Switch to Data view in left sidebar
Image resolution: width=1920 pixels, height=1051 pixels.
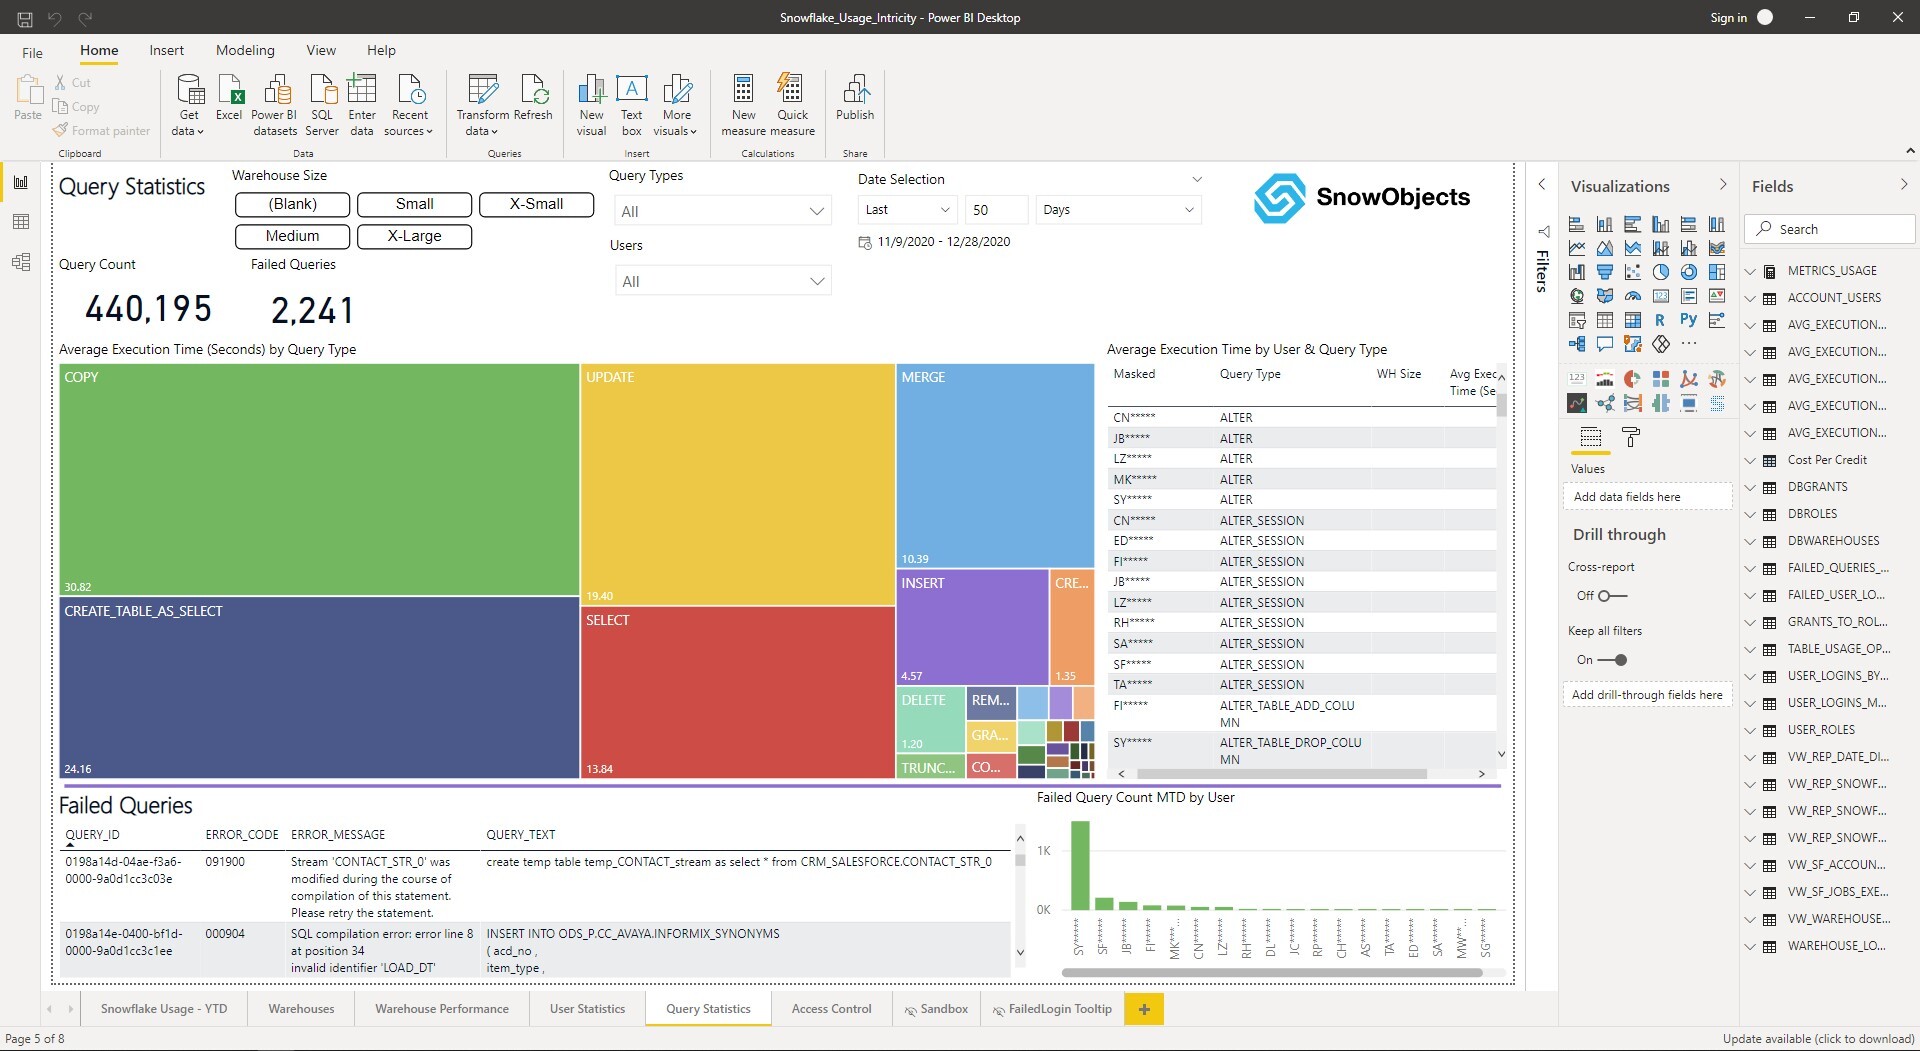pos(21,222)
